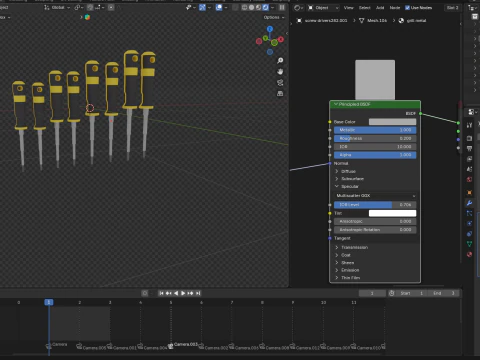
Task: Open the node editor View menu
Action: [348, 7]
